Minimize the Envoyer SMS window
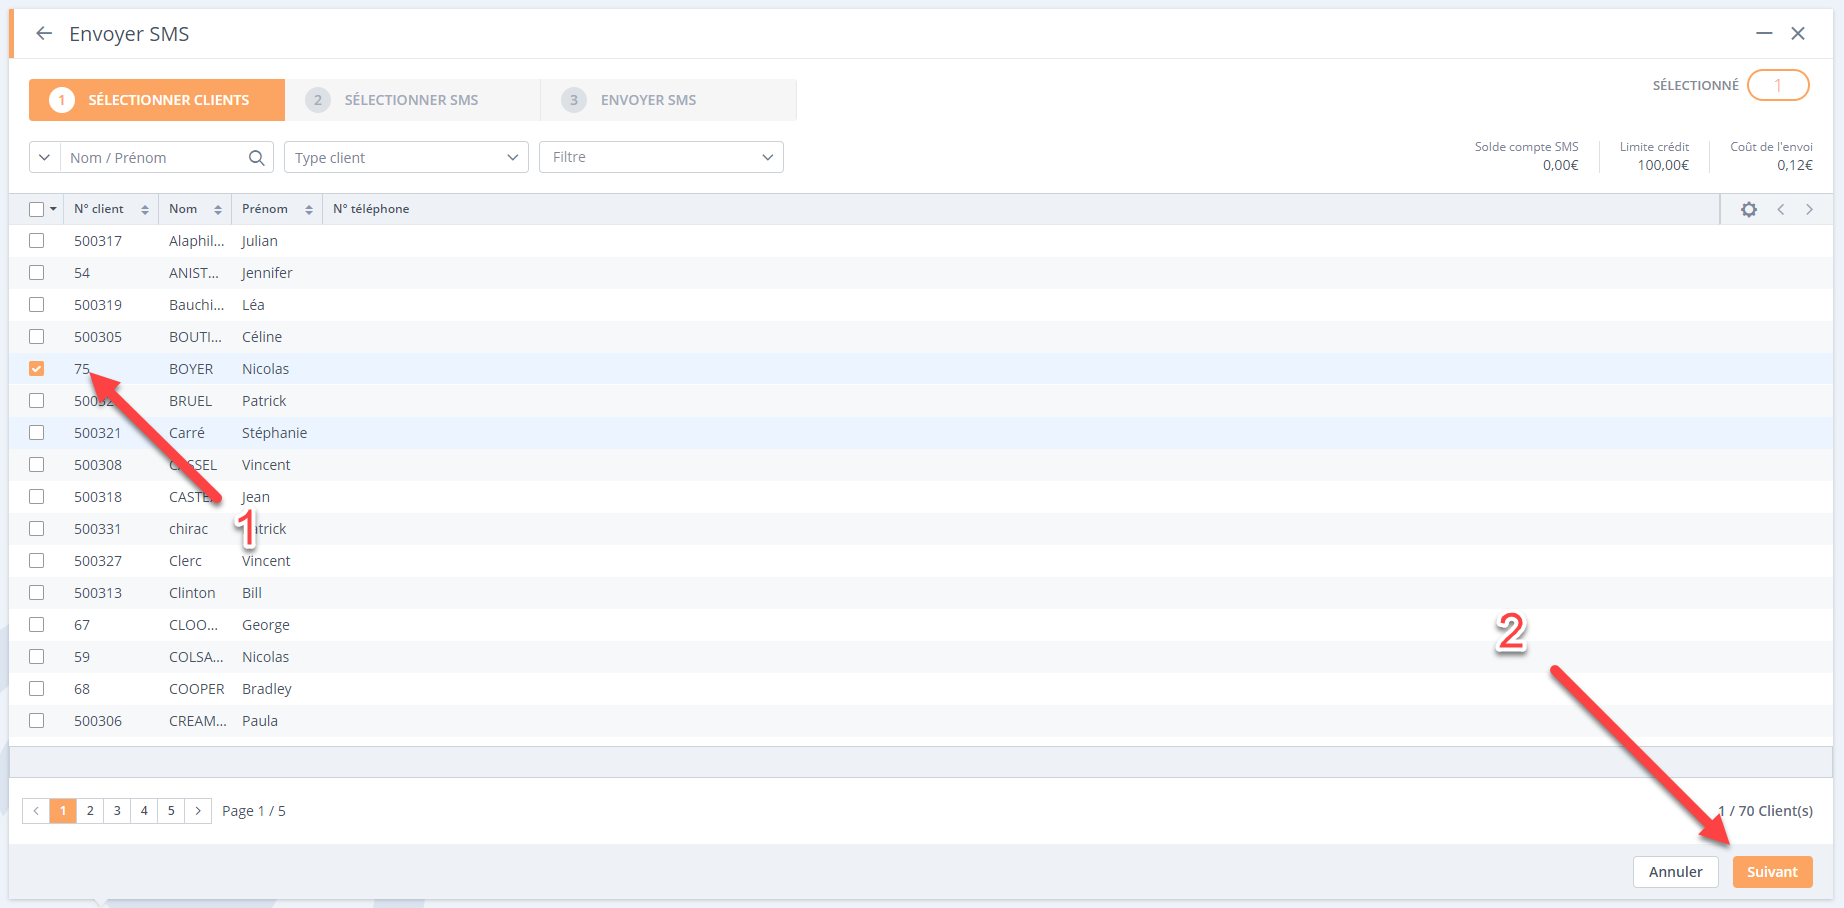Image resolution: width=1844 pixels, height=908 pixels. (x=1764, y=33)
